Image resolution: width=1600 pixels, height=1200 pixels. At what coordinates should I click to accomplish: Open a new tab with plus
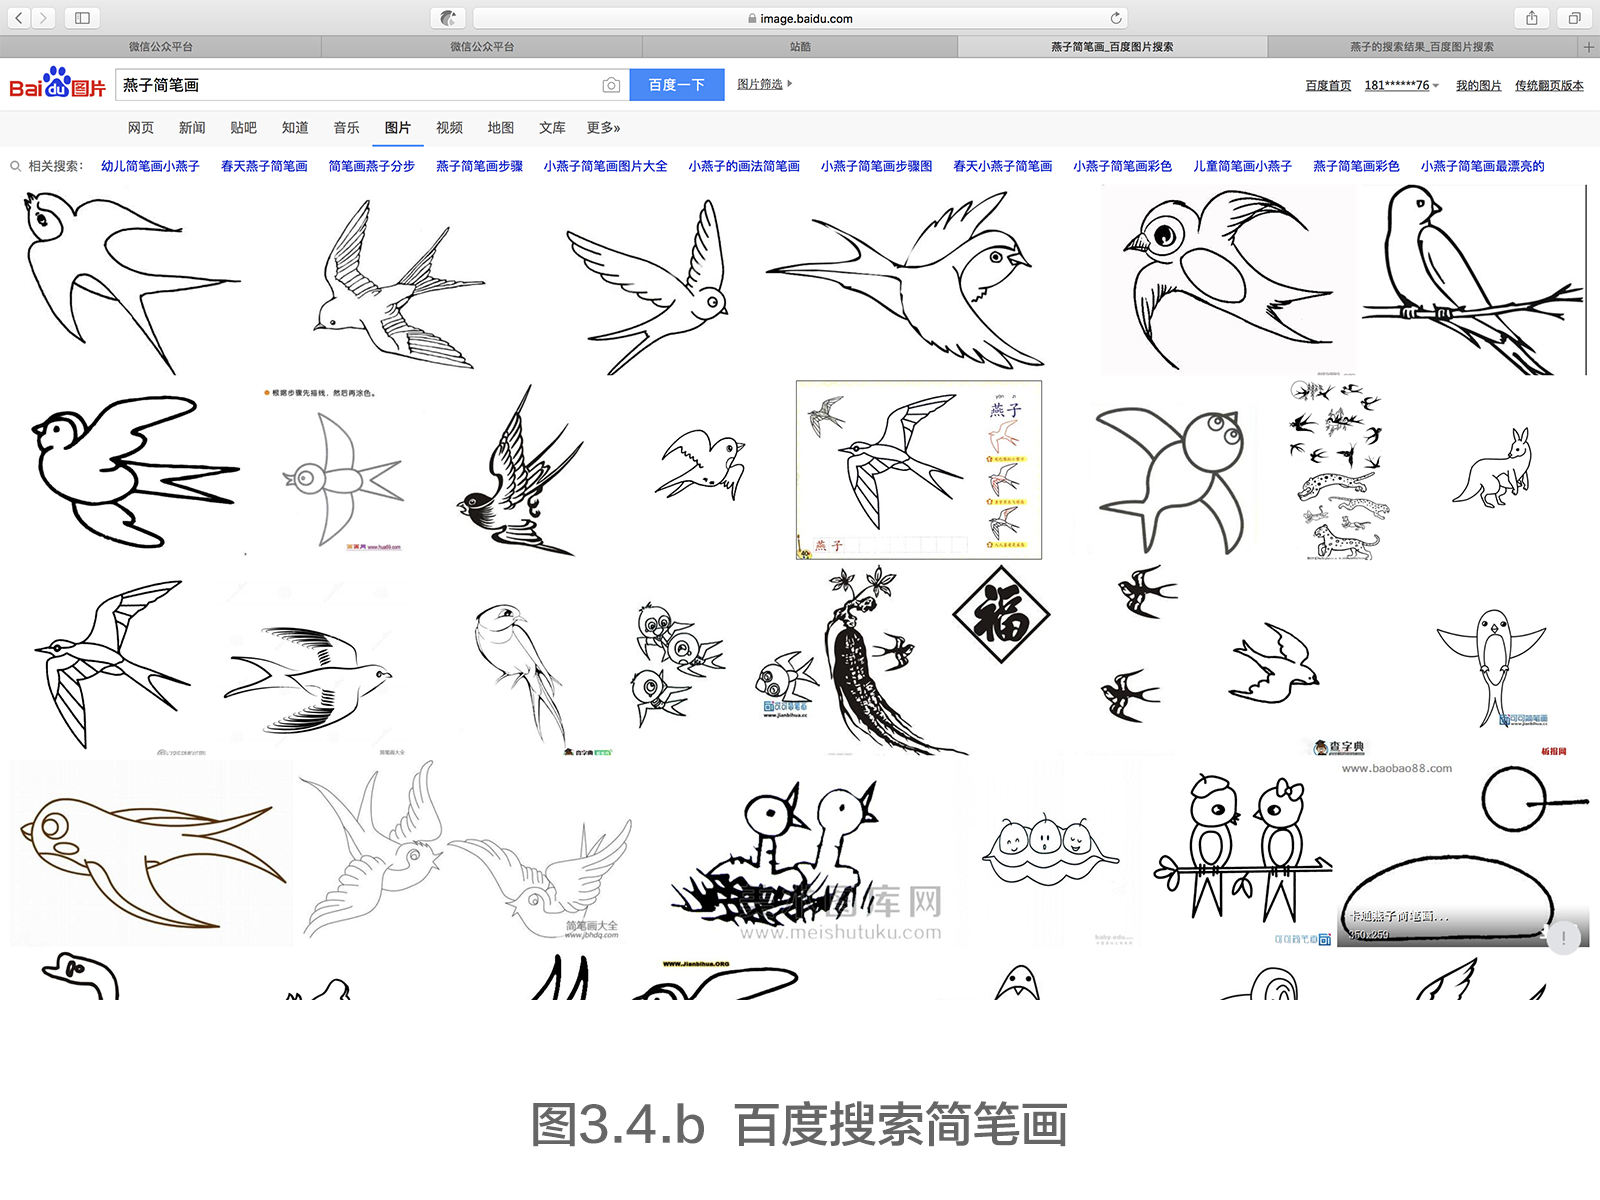click(1588, 47)
